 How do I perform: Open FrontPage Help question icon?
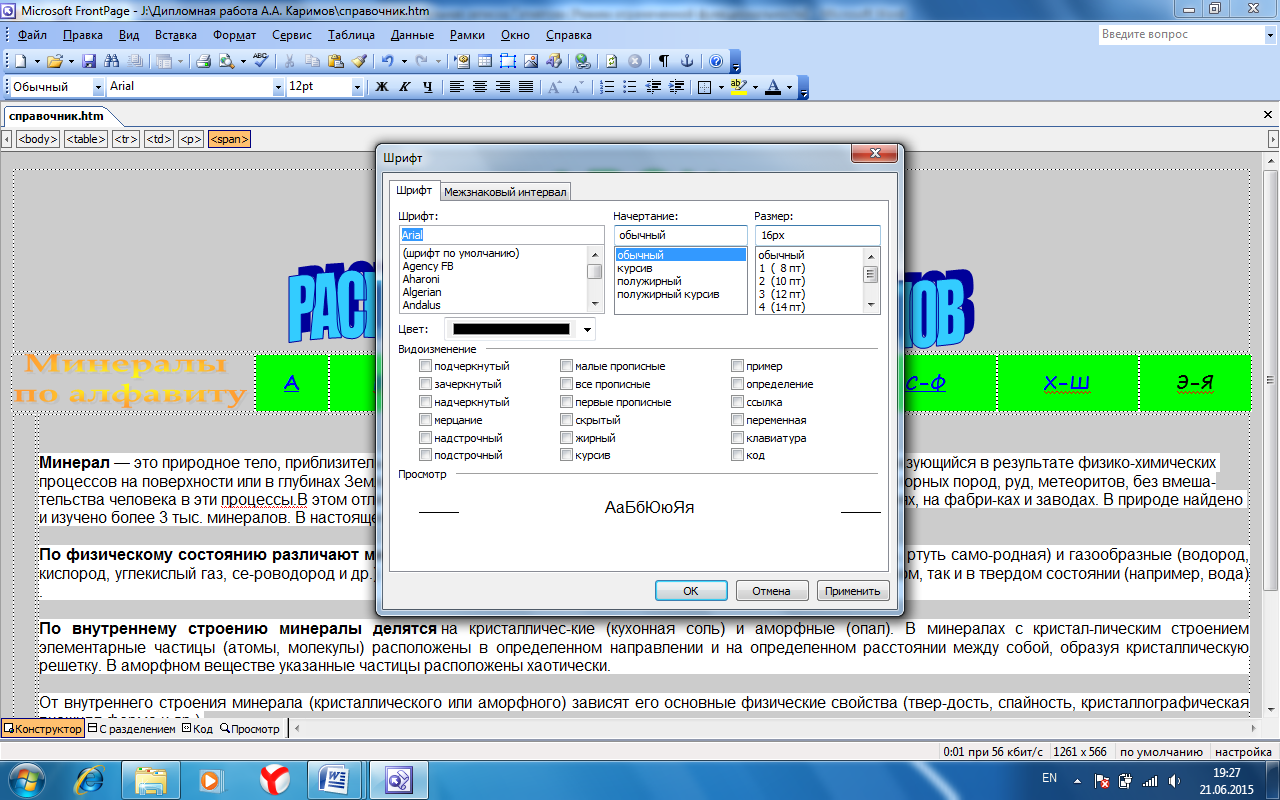coord(716,61)
